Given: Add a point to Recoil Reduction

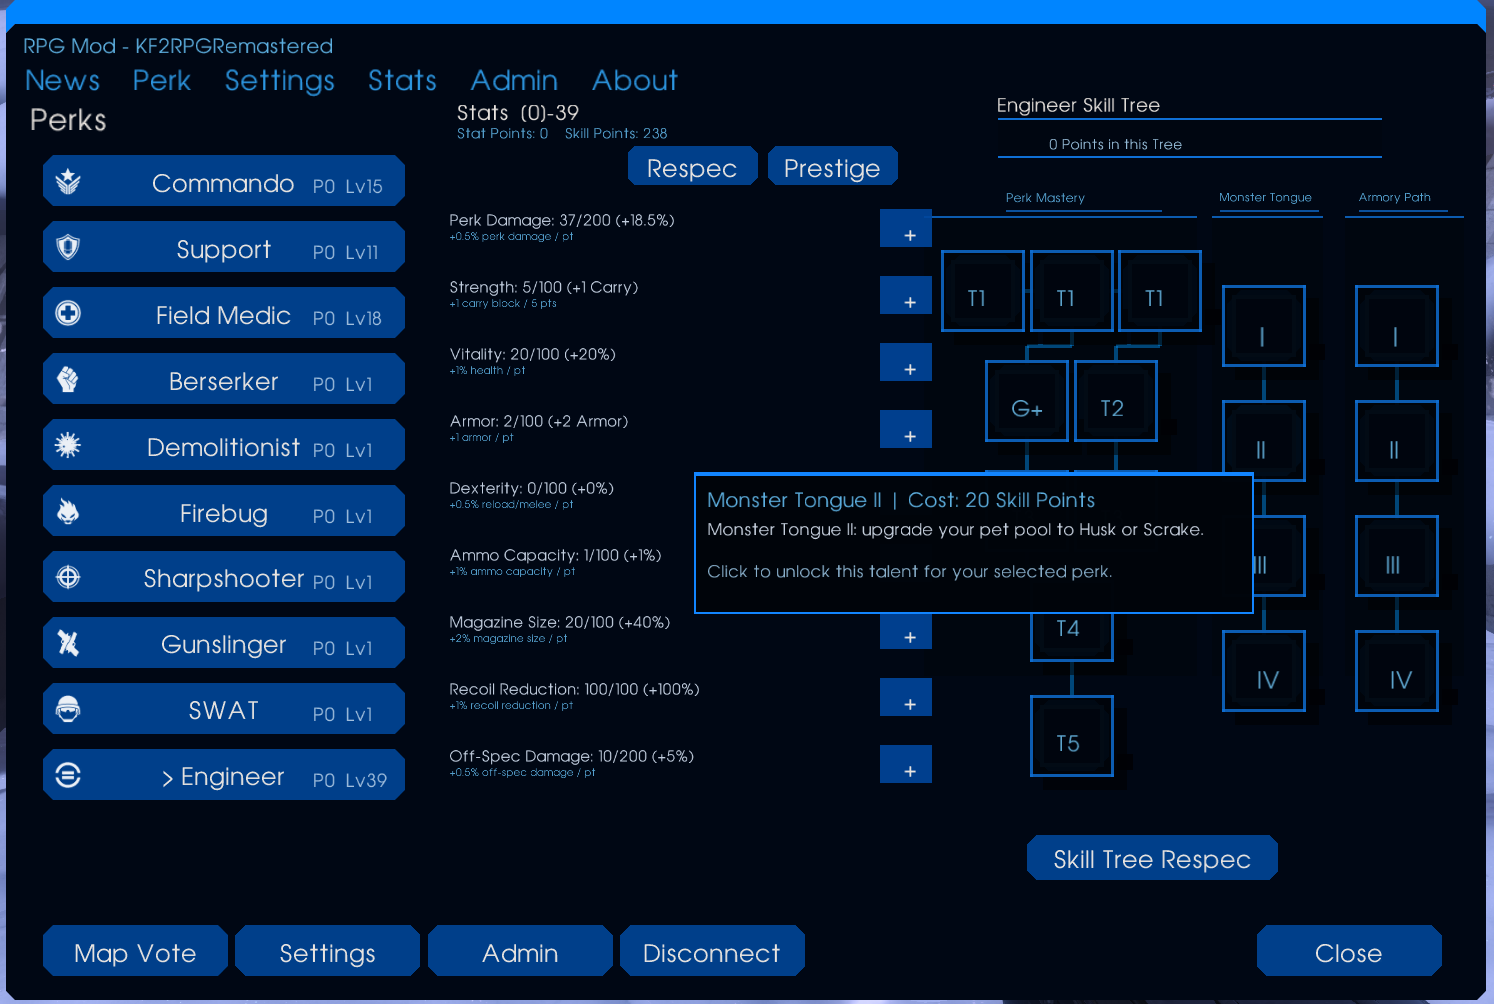Looking at the screenshot, I should (x=906, y=698).
